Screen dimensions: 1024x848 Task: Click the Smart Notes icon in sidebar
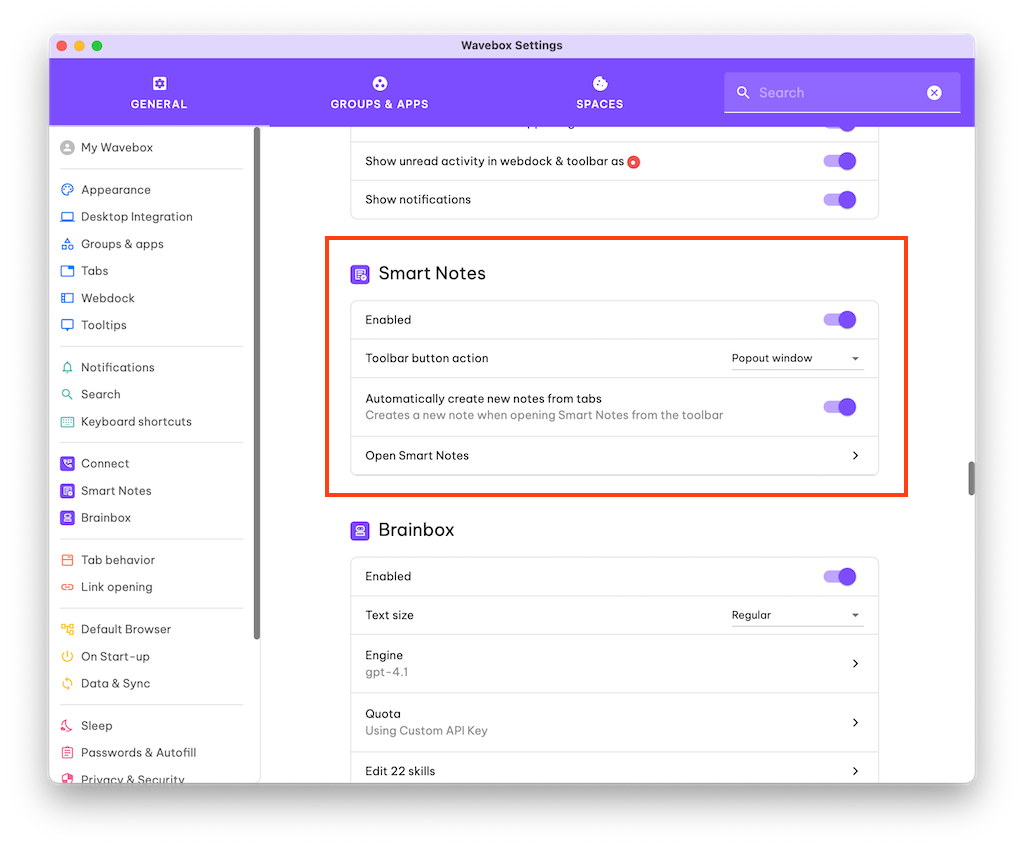coord(67,491)
